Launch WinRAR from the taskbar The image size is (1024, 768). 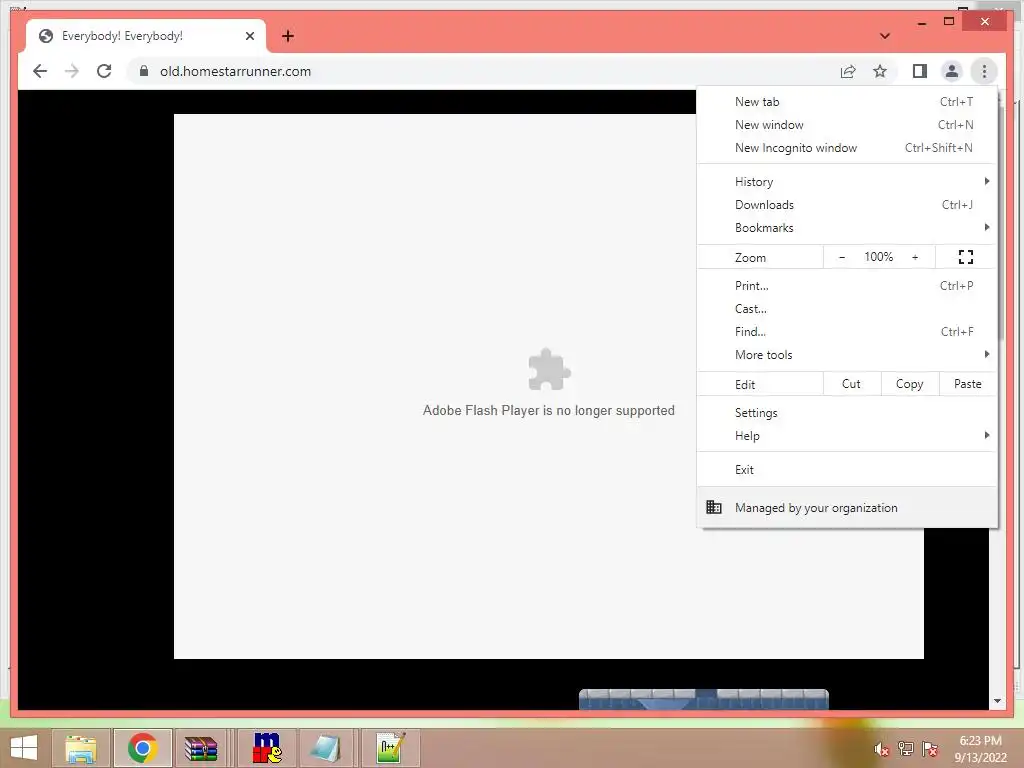coord(201,748)
